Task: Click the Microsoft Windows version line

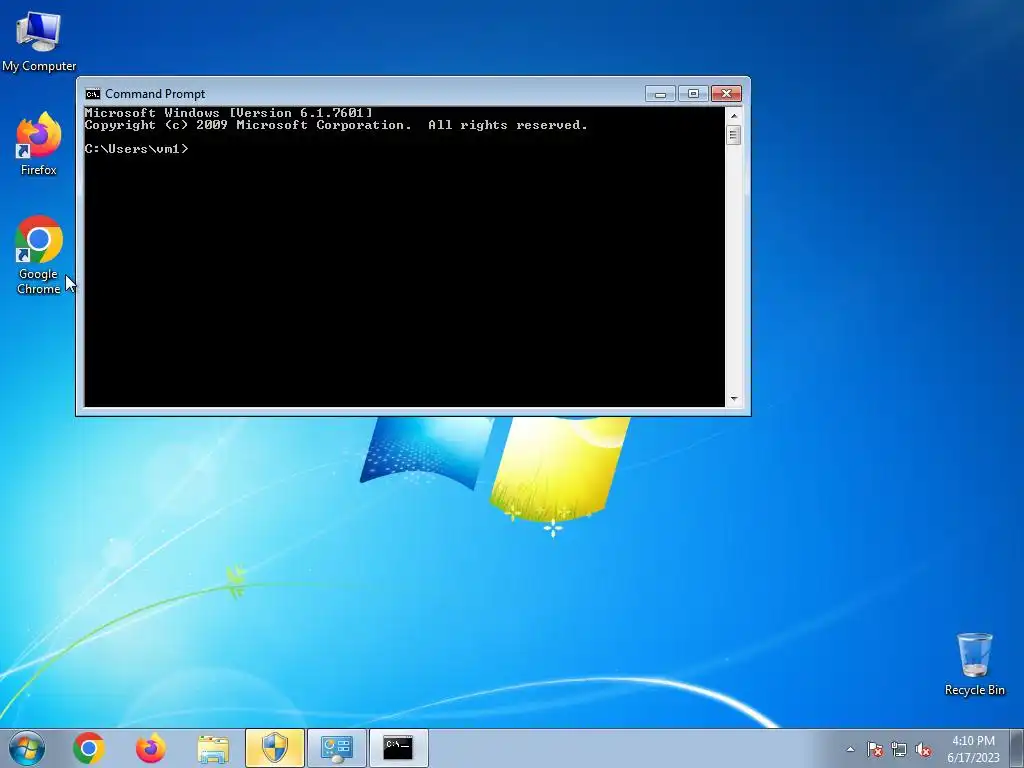Action: point(229,113)
